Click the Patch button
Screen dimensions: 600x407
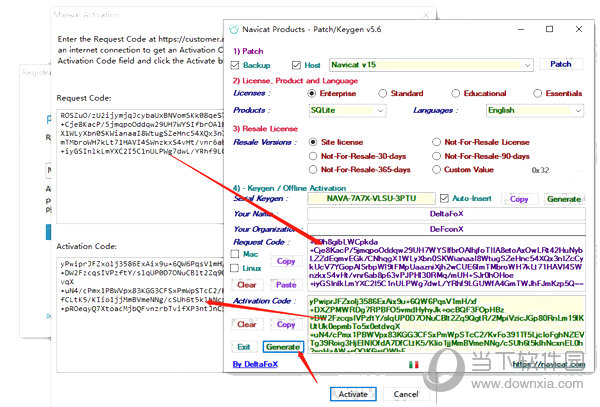pos(561,64)
